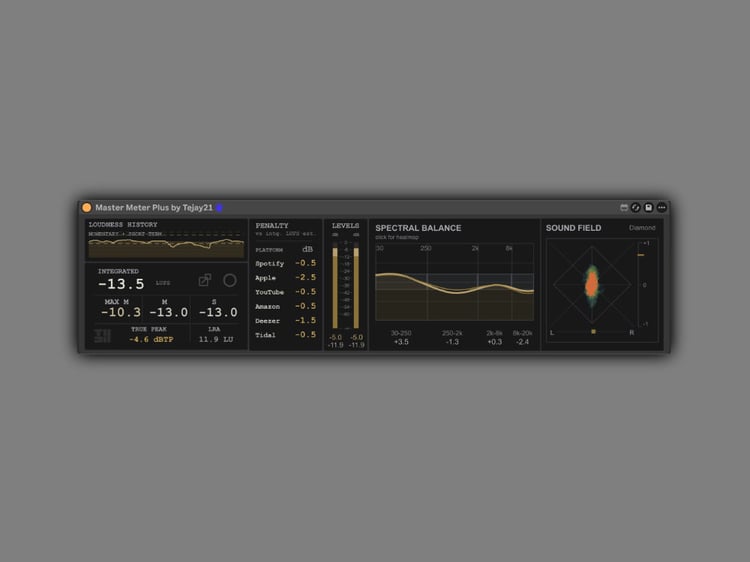Click the left channel level meter bar
Screen dimensions: 750x562
[335, 287]
